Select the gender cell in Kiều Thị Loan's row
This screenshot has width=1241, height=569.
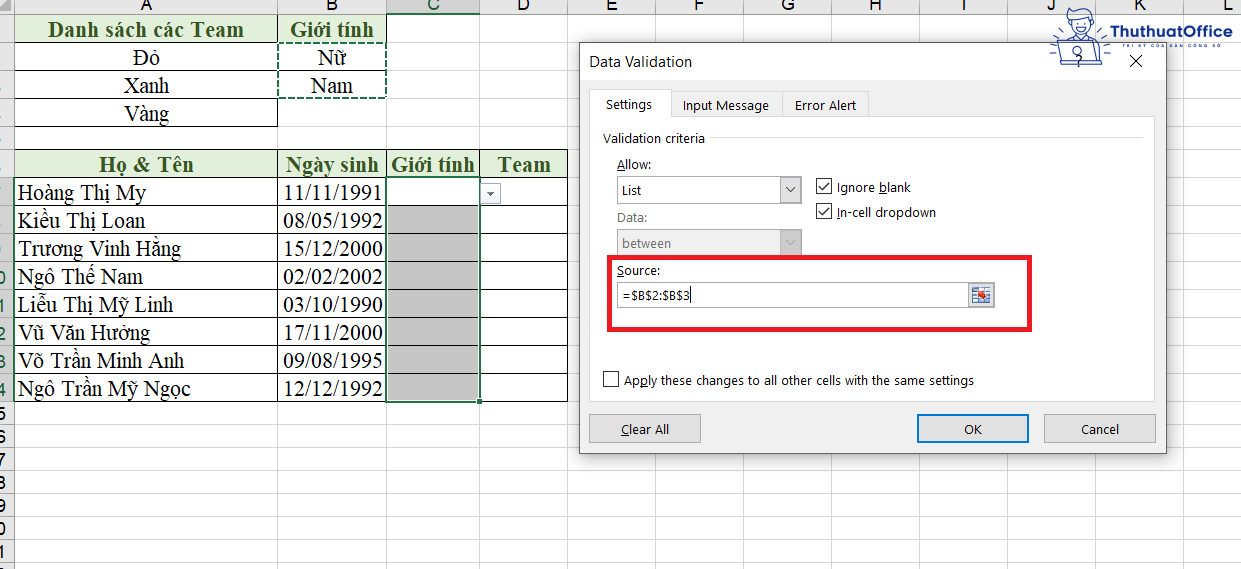coord(433,220)
